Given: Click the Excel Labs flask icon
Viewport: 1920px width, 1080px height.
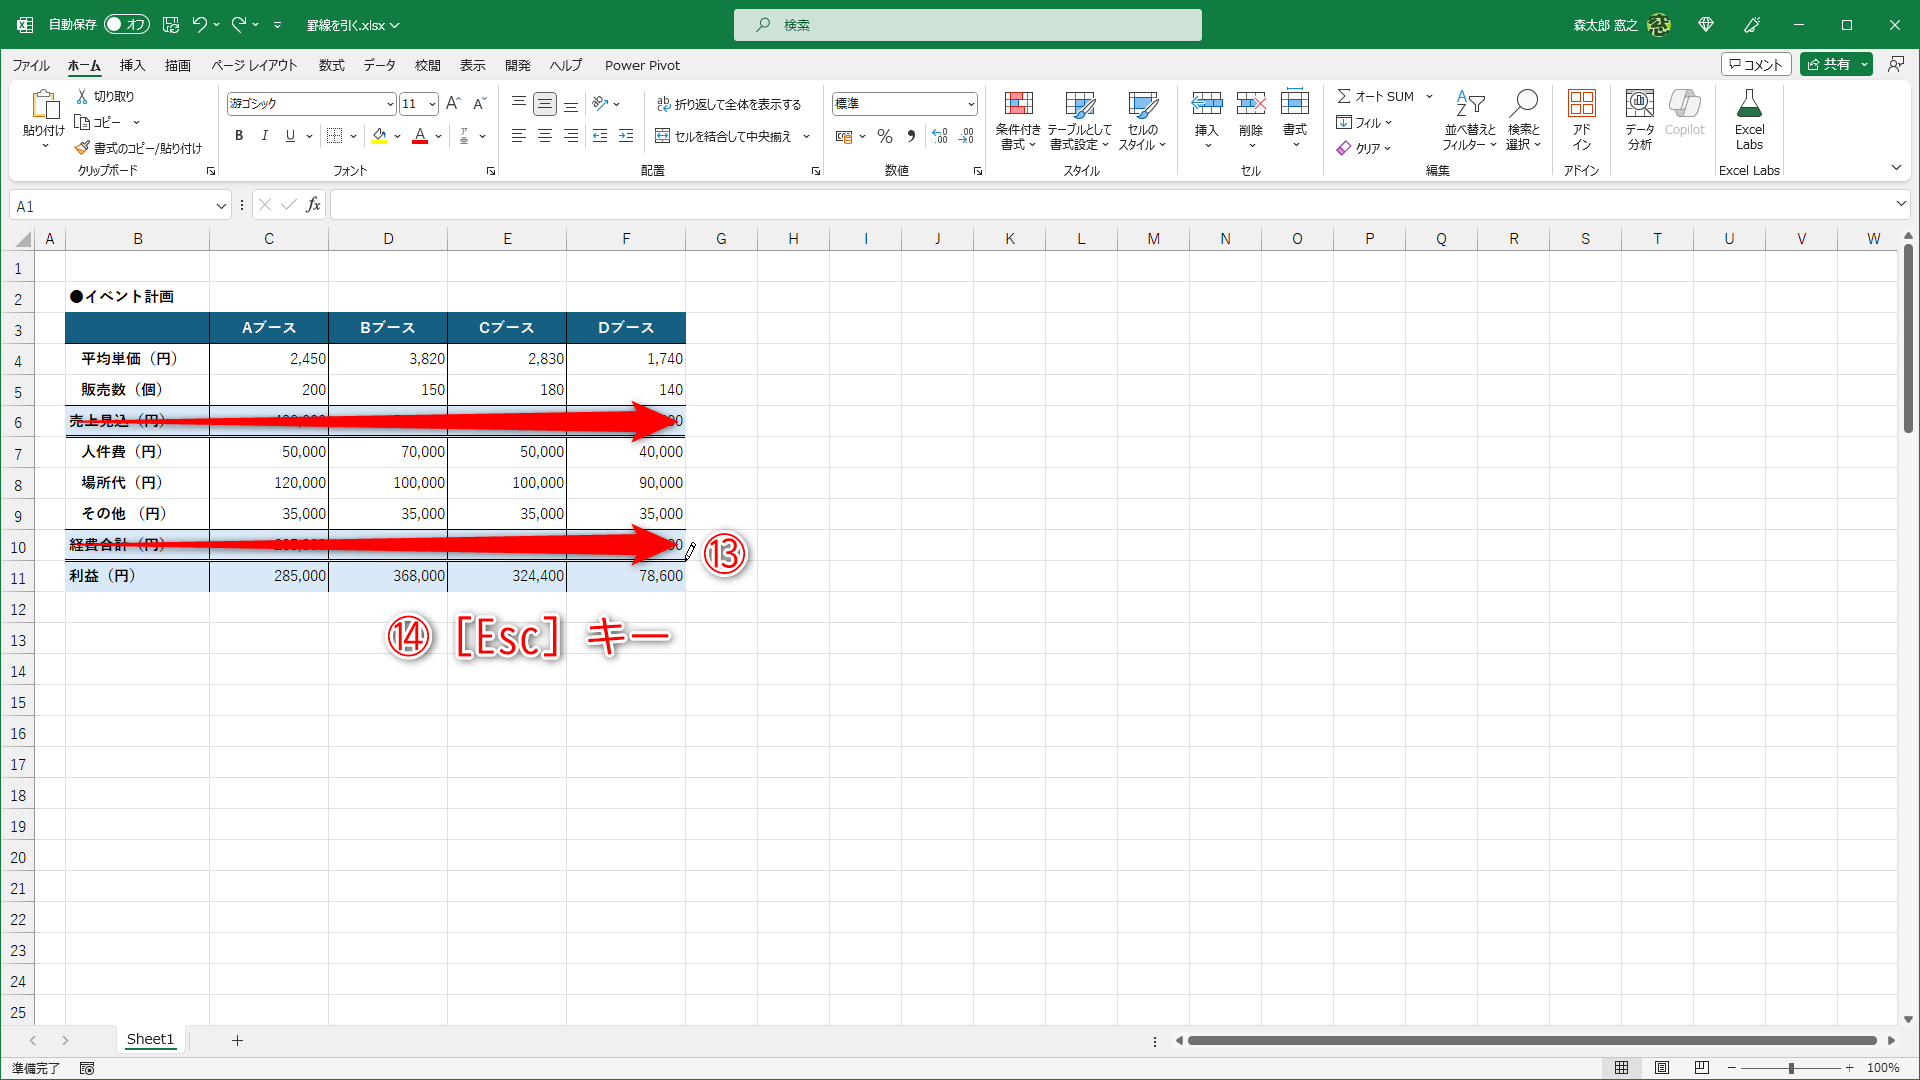Looking at the screenshot, I should pos(1749,105).
